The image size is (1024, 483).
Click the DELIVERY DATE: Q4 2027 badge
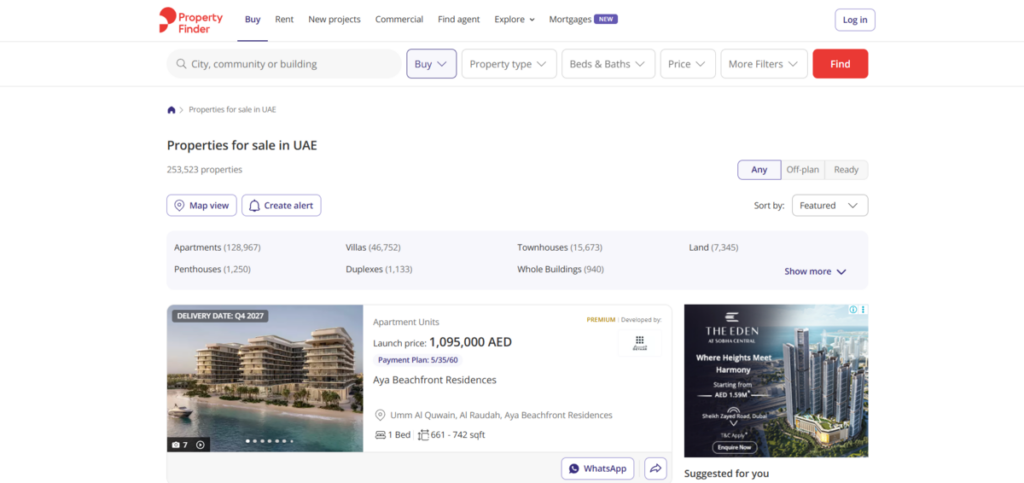tap(220, 316)
